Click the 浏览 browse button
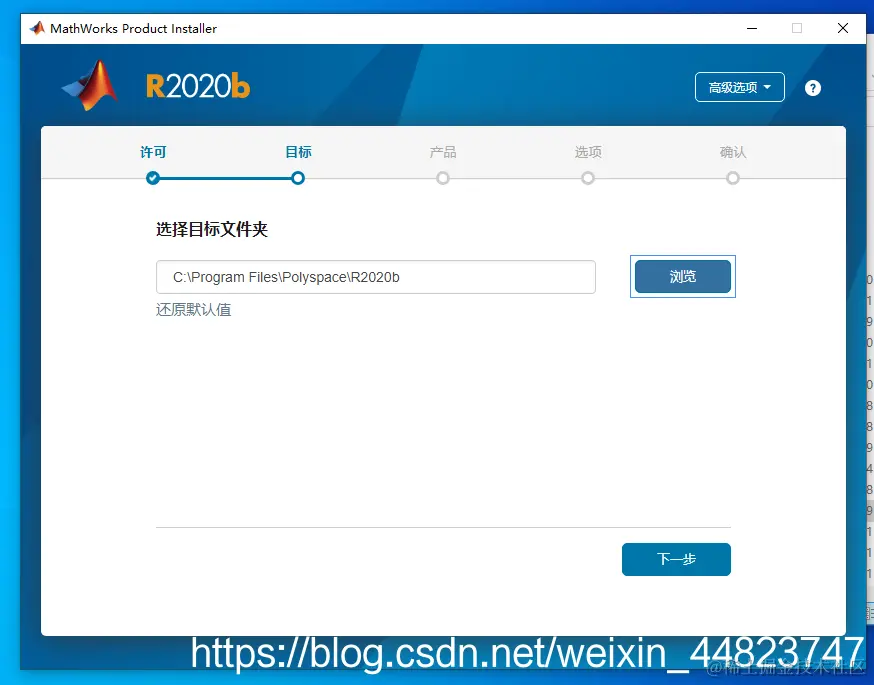The image size is (874, 685). point(682,276)
